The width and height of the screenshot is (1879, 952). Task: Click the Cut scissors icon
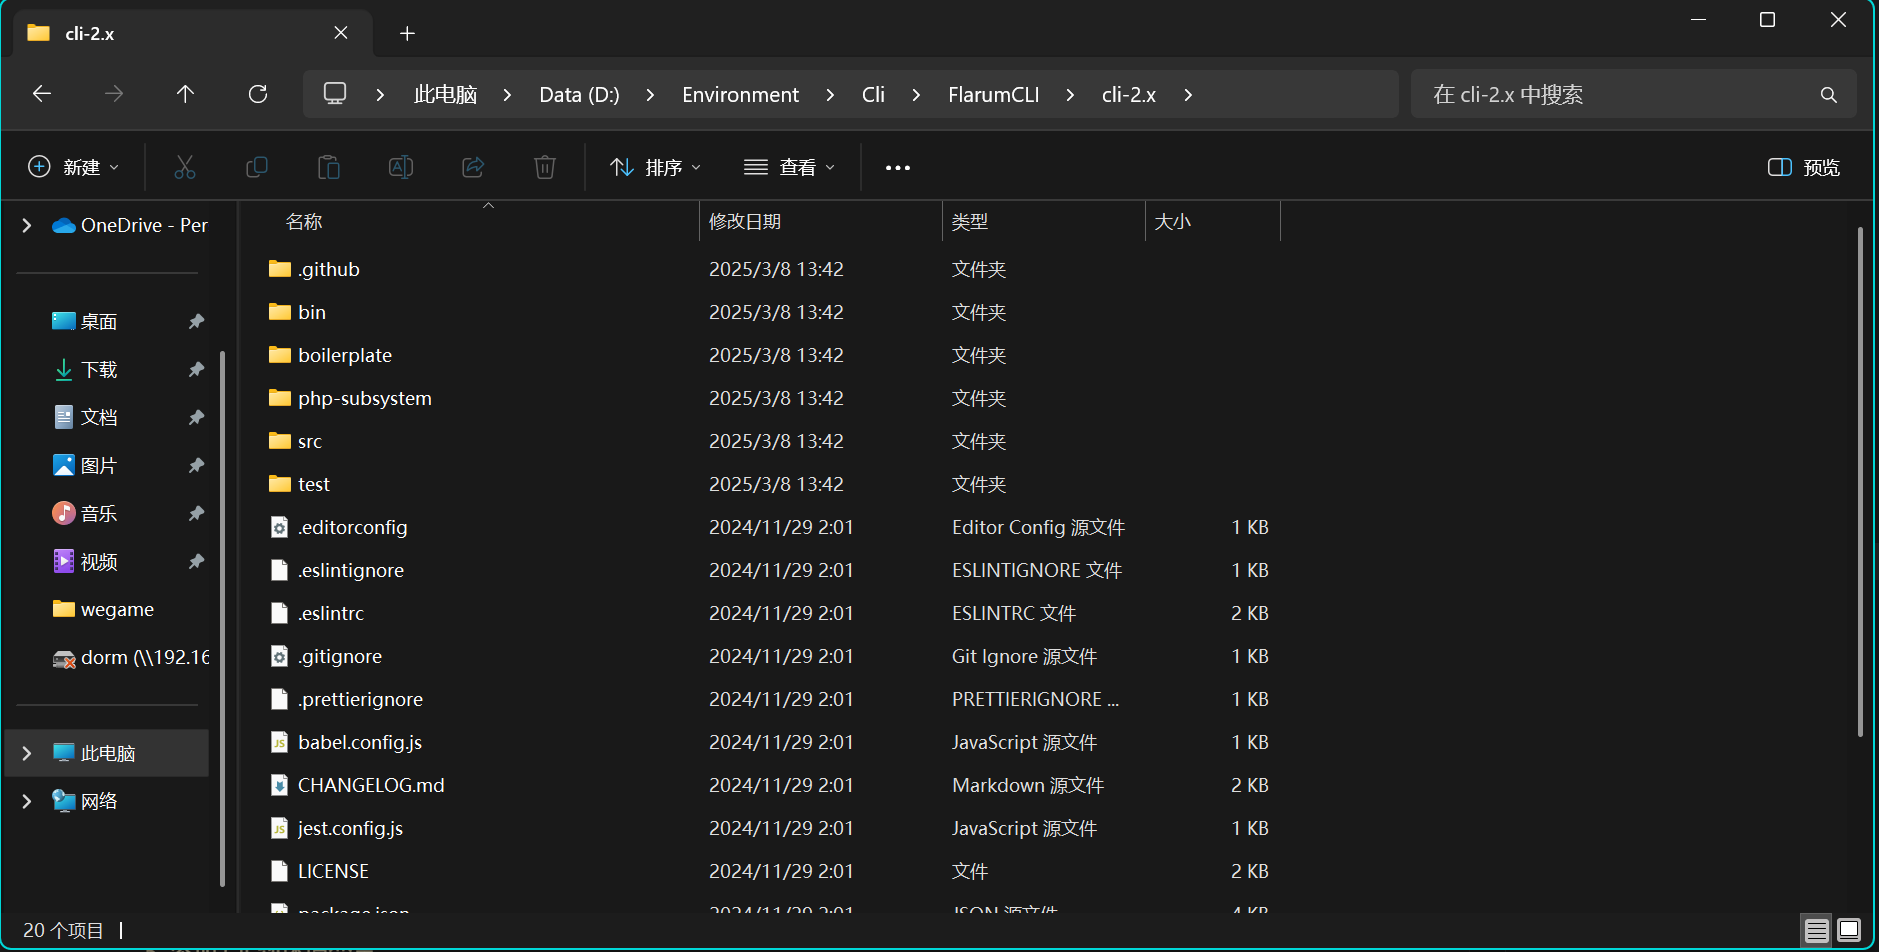point(185,167)
